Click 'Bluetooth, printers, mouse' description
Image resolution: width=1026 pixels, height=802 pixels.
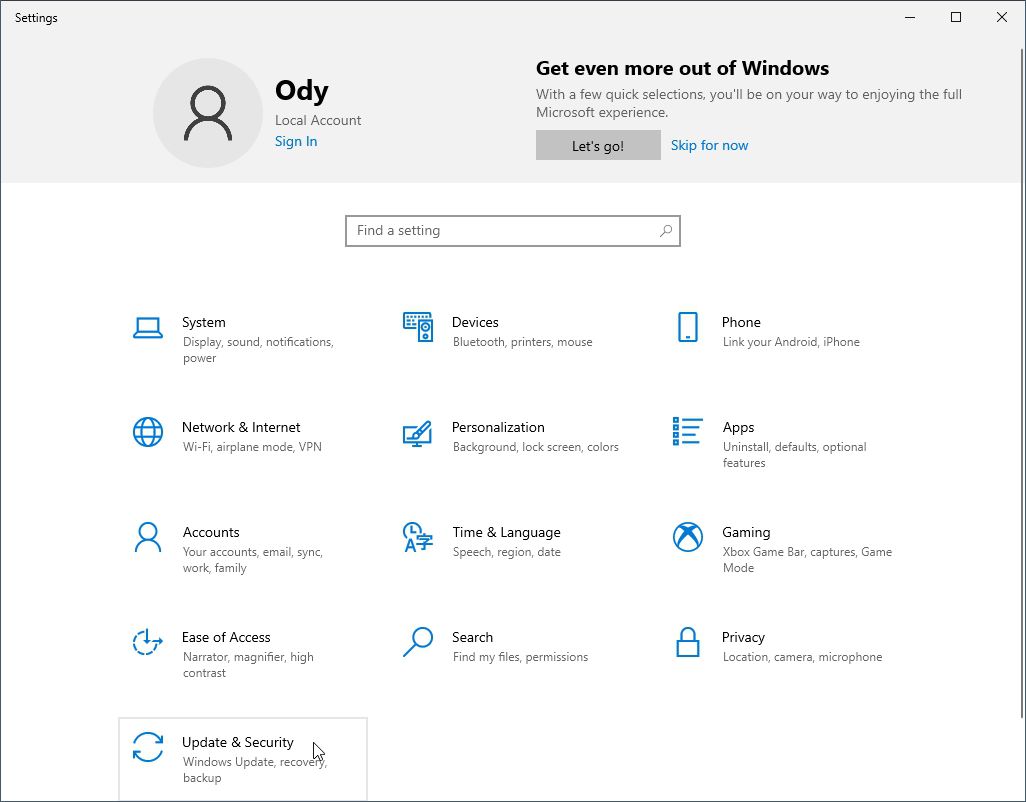tap(522, 342)
